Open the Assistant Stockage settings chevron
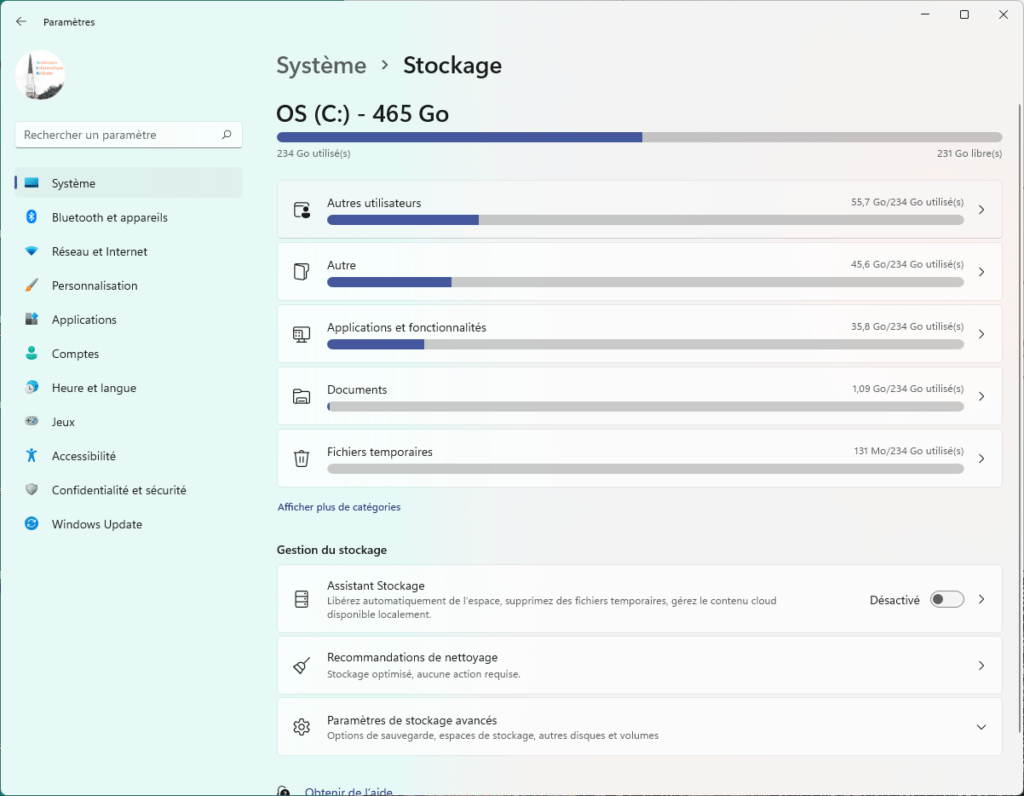 click(x=982, y=599)
